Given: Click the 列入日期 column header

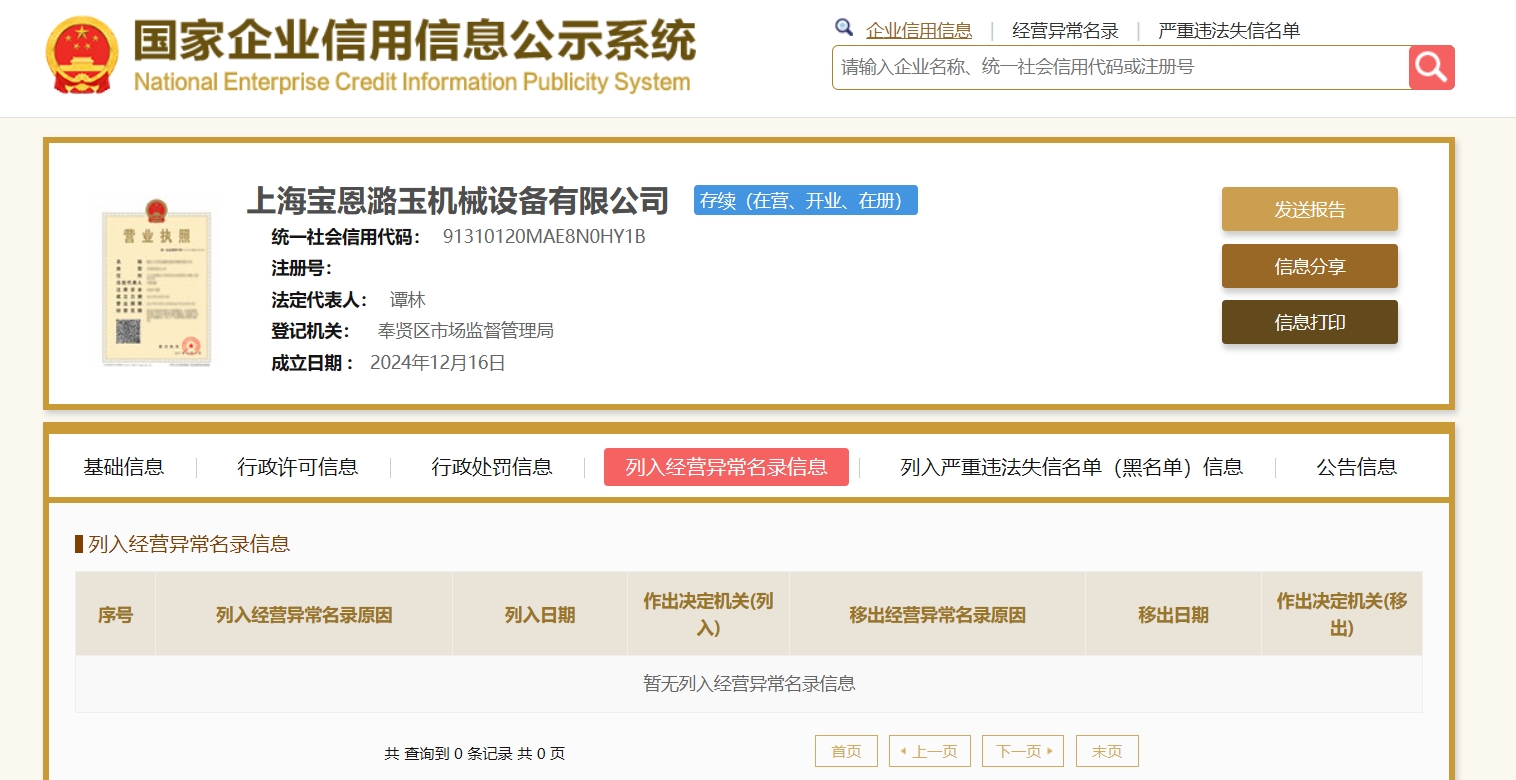Looking at the screenshot, I should [x=540, y=615].
